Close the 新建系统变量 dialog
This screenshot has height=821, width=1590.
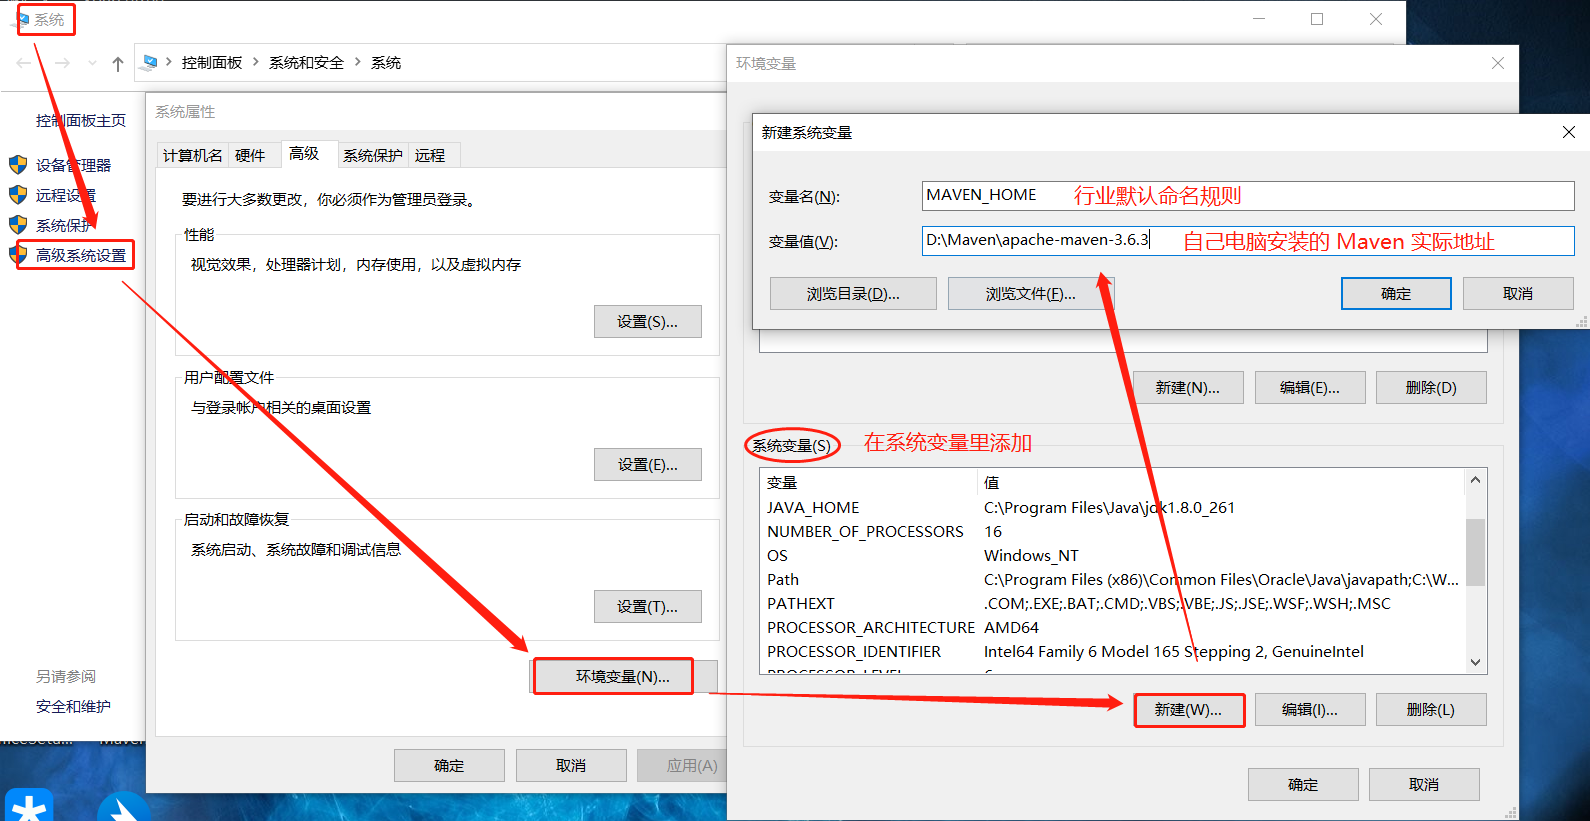[x=1568, y=132]
